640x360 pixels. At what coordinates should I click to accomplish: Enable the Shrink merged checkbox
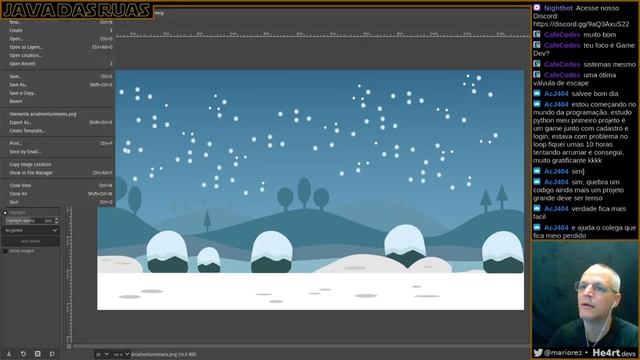[5, 251]
